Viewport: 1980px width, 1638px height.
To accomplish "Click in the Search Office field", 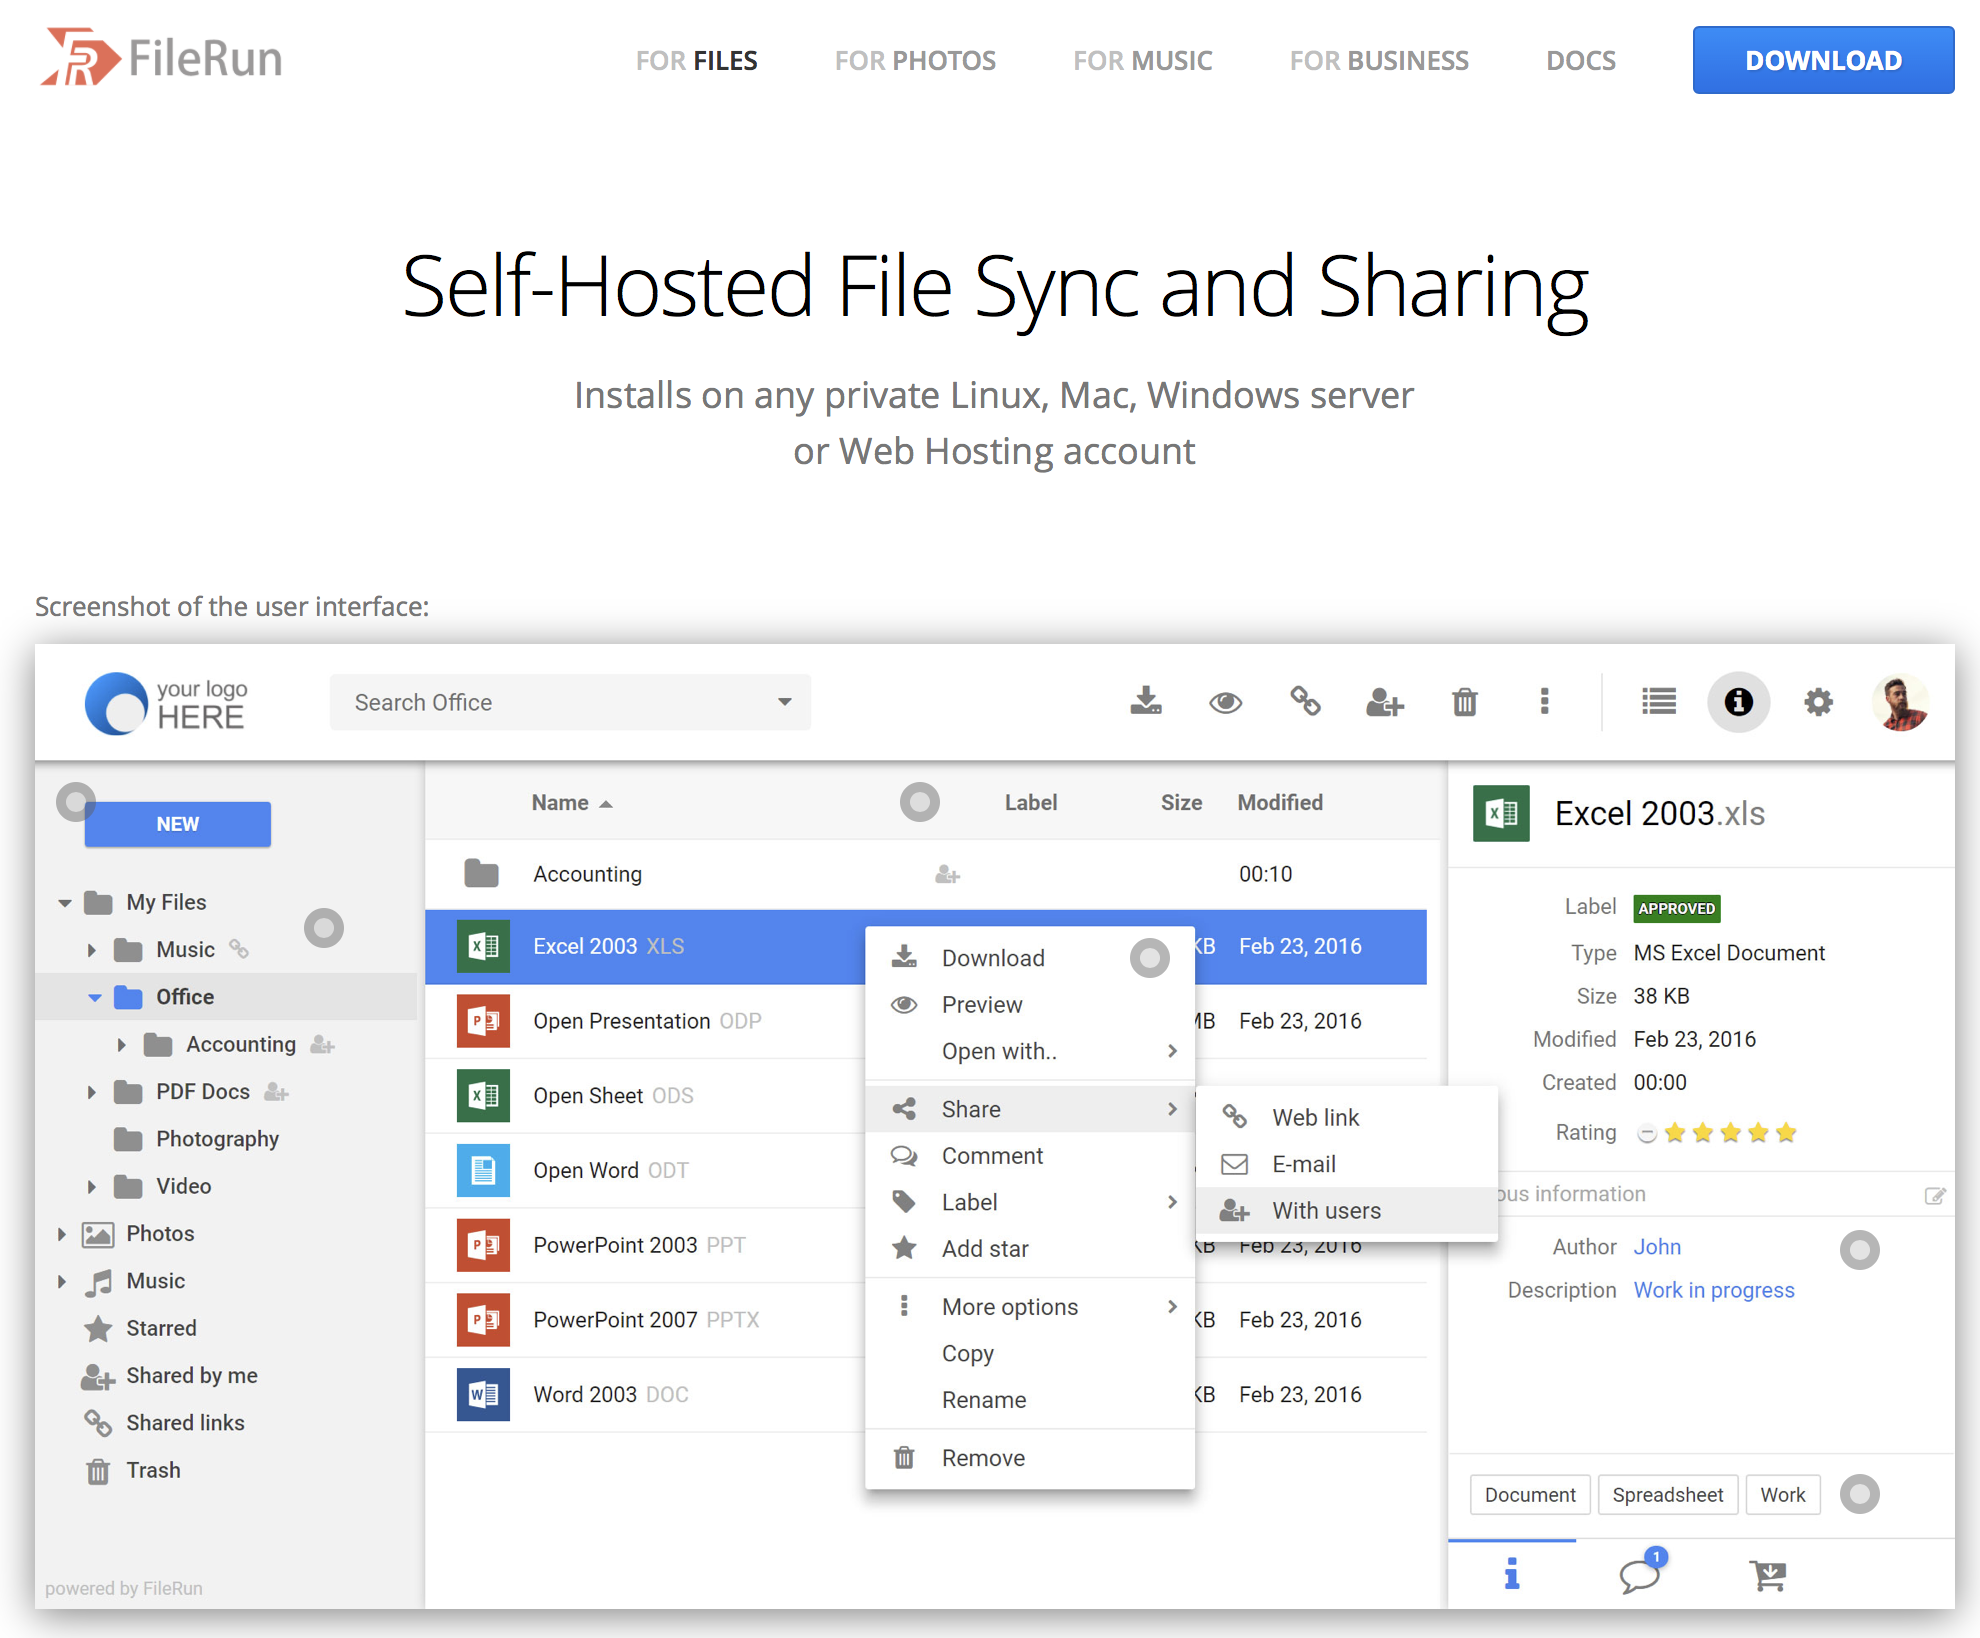I will [x=570, y=702].
